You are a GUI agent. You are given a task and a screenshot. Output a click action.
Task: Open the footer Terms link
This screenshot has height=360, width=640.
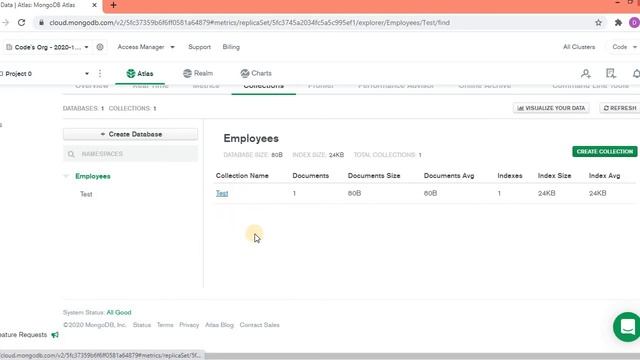pyautogui.click(x=165, y=325)
